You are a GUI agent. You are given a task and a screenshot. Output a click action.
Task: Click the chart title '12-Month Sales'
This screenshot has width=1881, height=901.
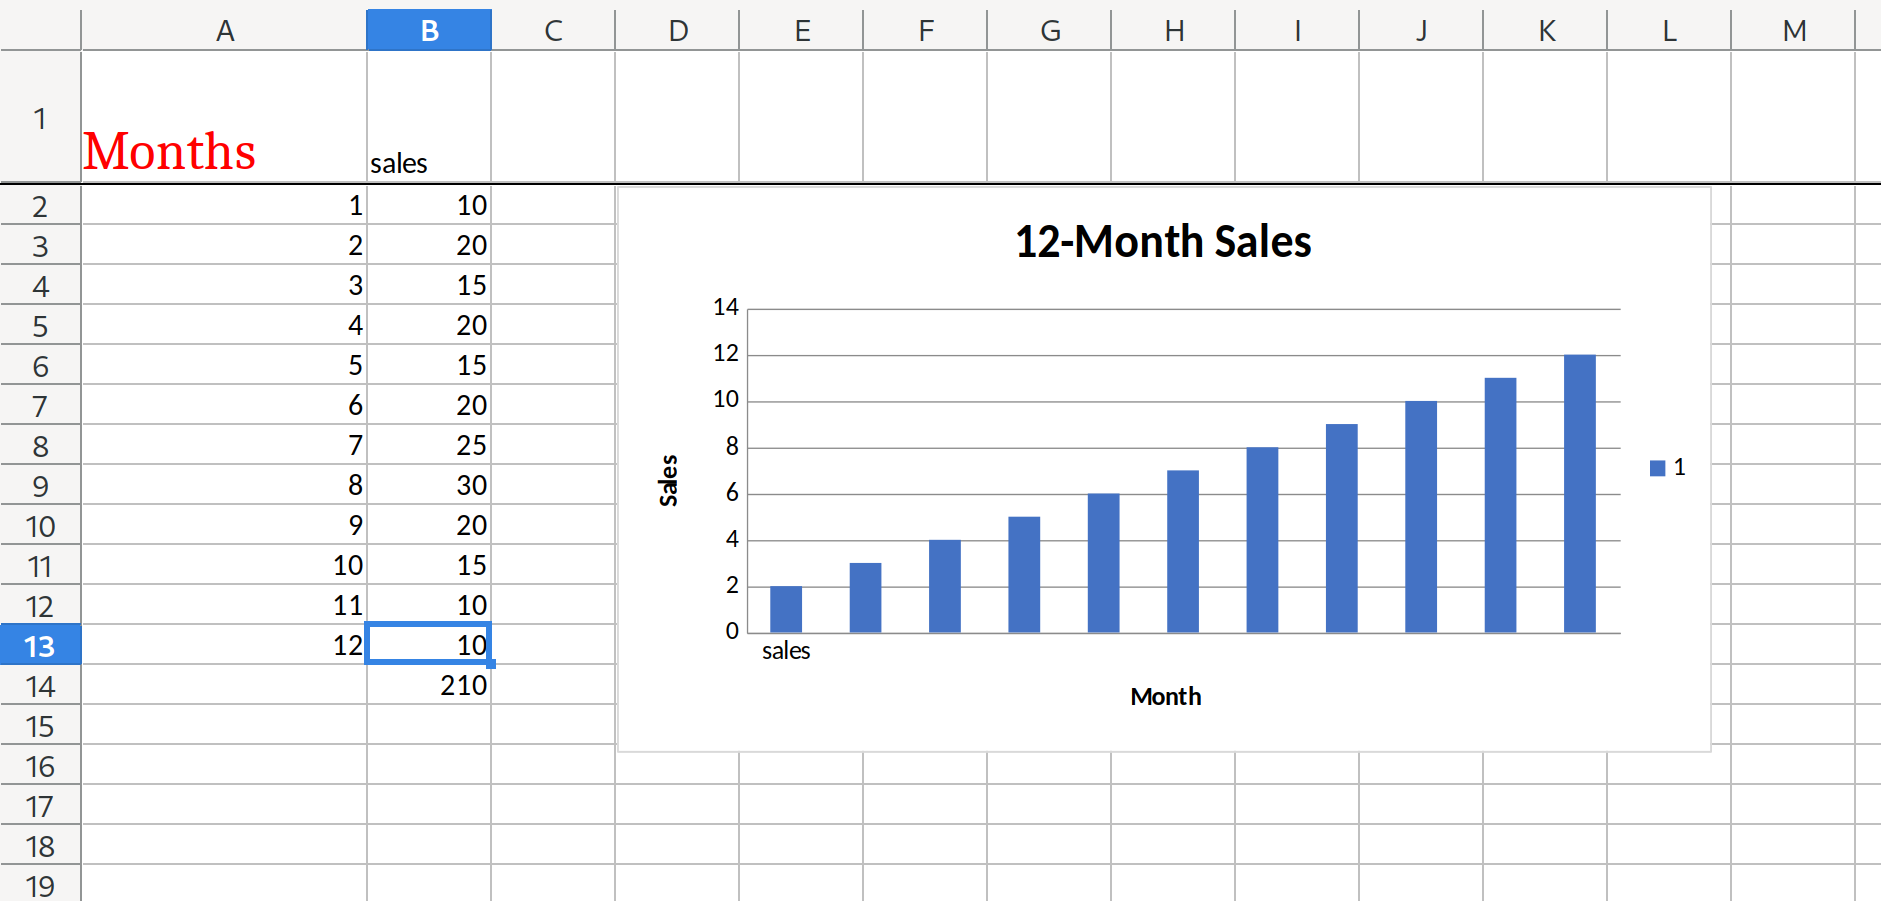coord(1163,242)
